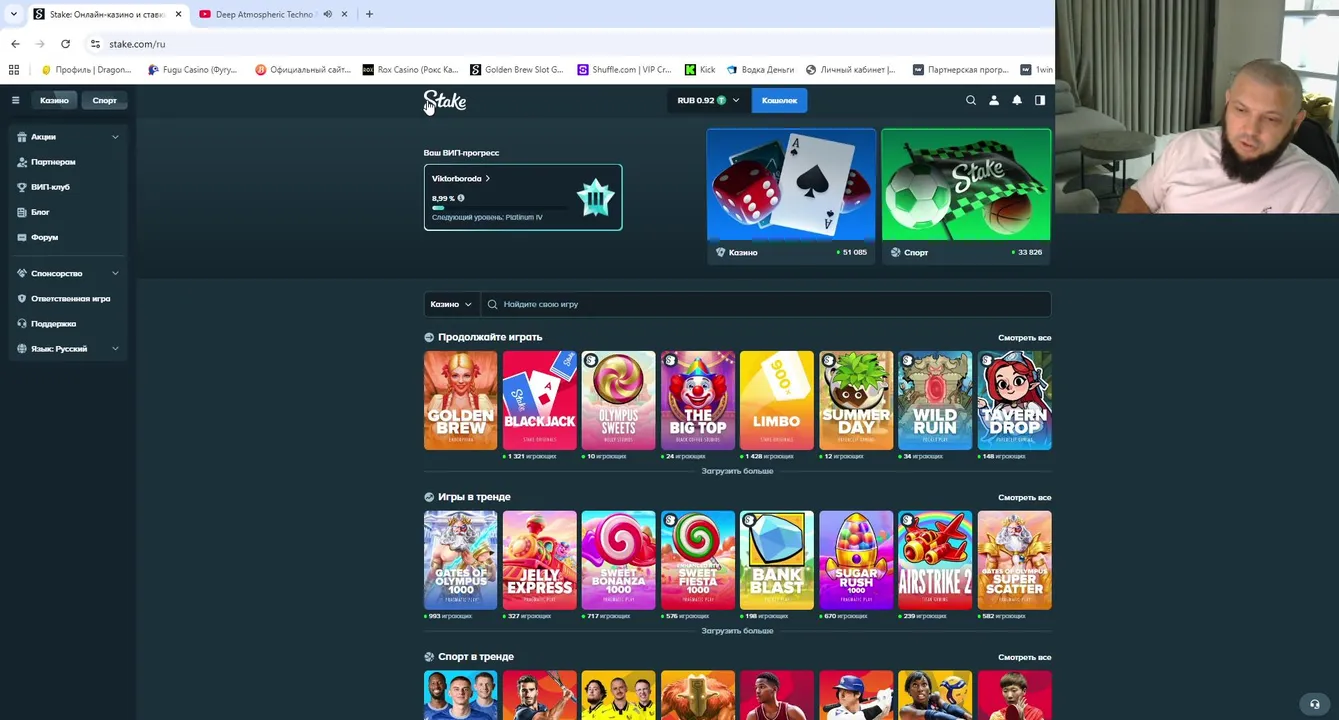Open the Blackjack game tile
The height and width of the screenshot is (720, 1339).
tap(539, 400)
